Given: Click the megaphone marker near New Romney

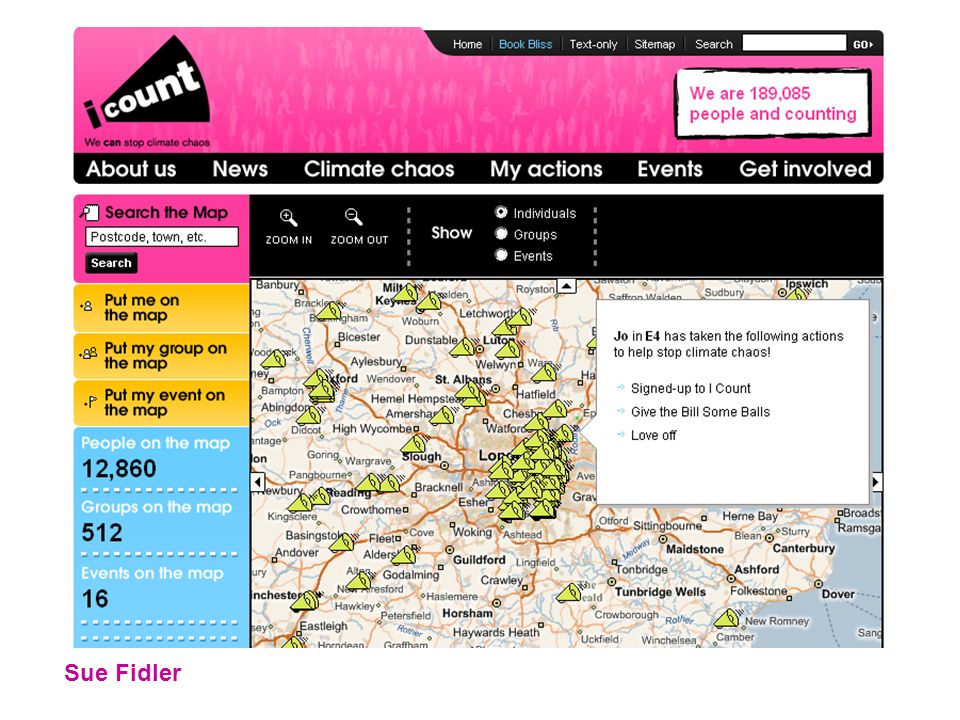Looking at the screenshot, I should click(x=727, y=618).
